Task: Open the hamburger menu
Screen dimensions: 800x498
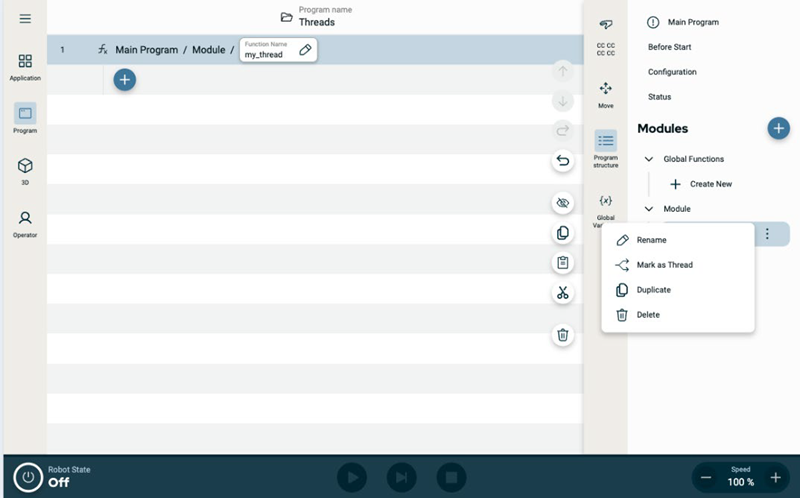Action: click(25, 19)
